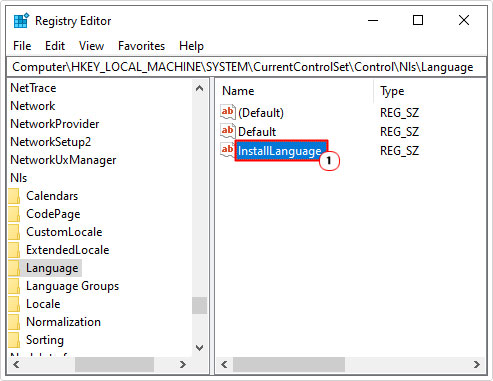The width and height of the screenshot is (493, 381).
Task: Select the NetTrace key
Action: pos(33,88)
